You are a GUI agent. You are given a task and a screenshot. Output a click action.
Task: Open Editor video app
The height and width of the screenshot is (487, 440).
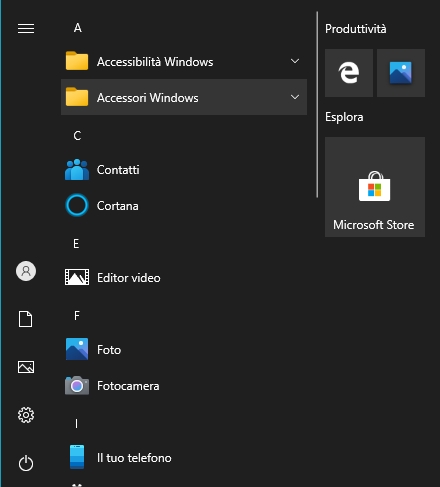click(184, 278)
